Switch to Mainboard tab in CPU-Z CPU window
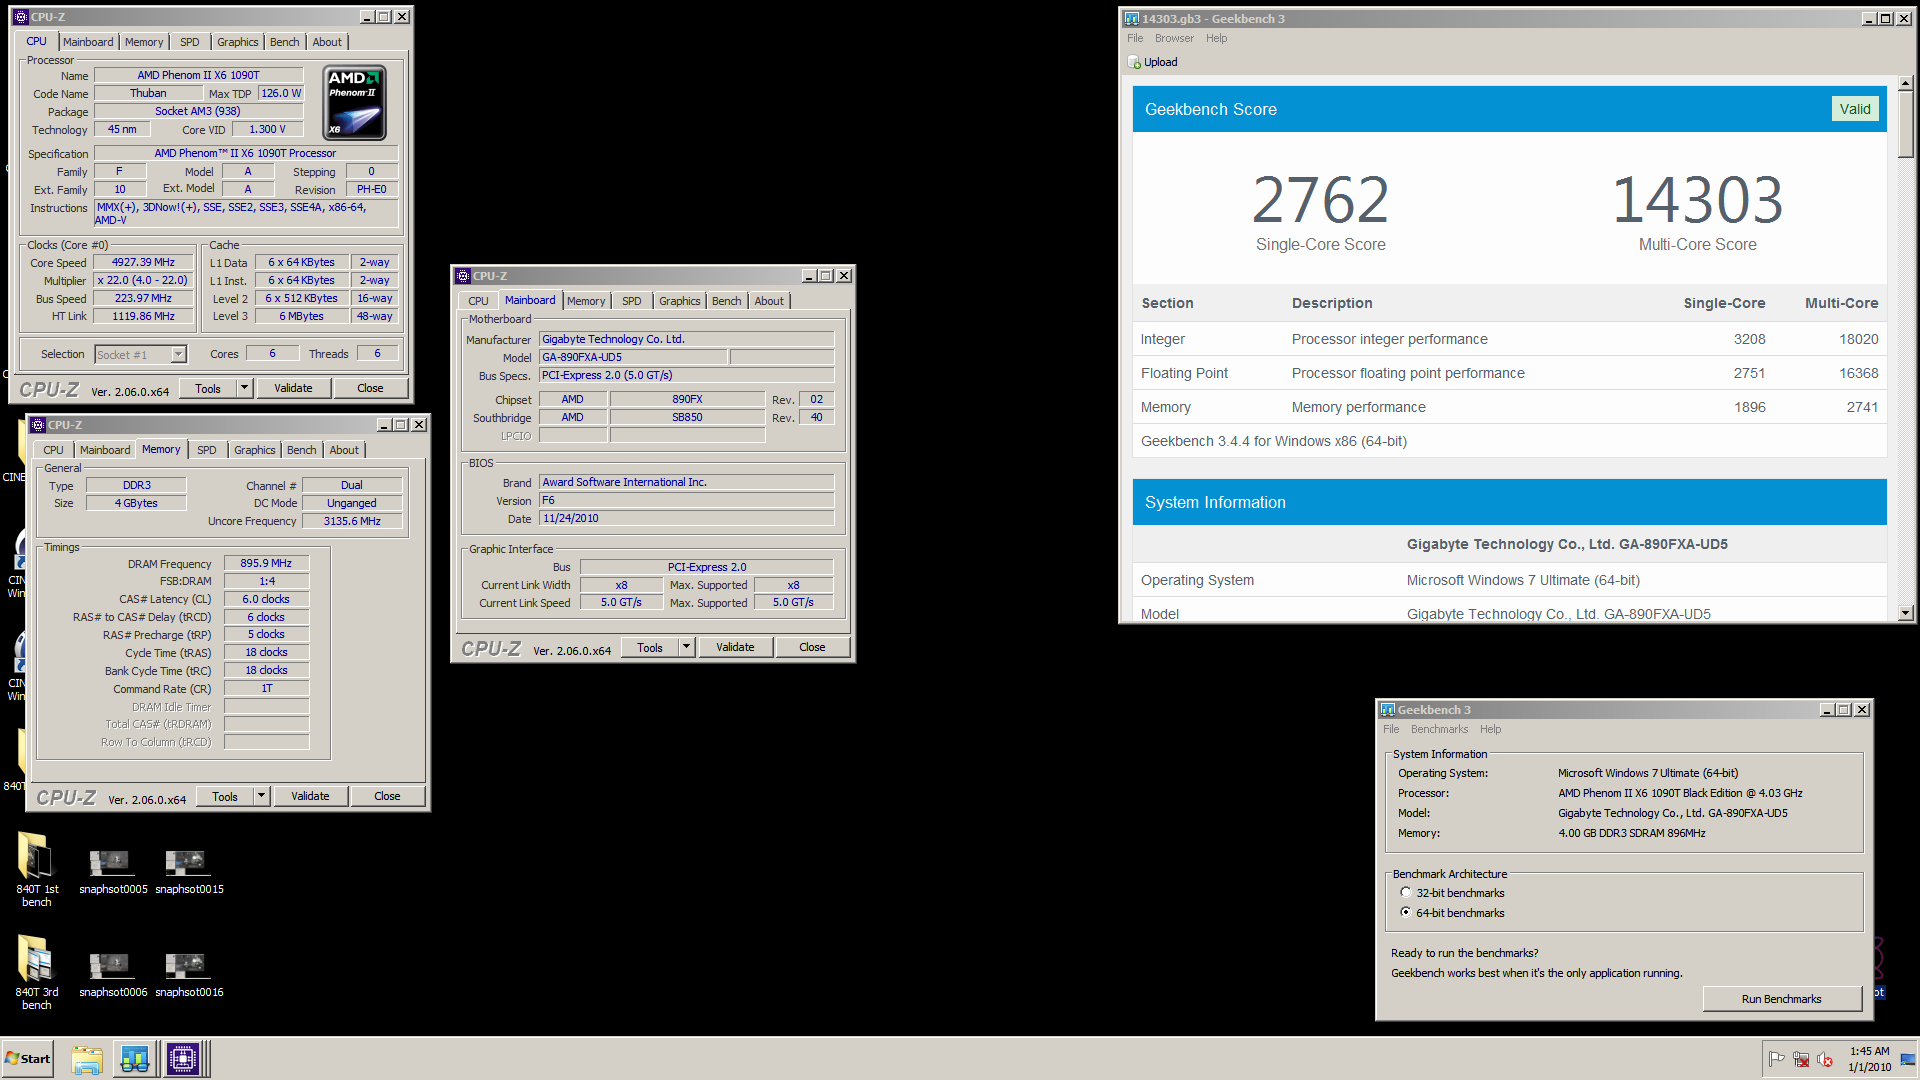Screen dimensions: 1920x1080 pyautogui.click(x=88, y=42)
